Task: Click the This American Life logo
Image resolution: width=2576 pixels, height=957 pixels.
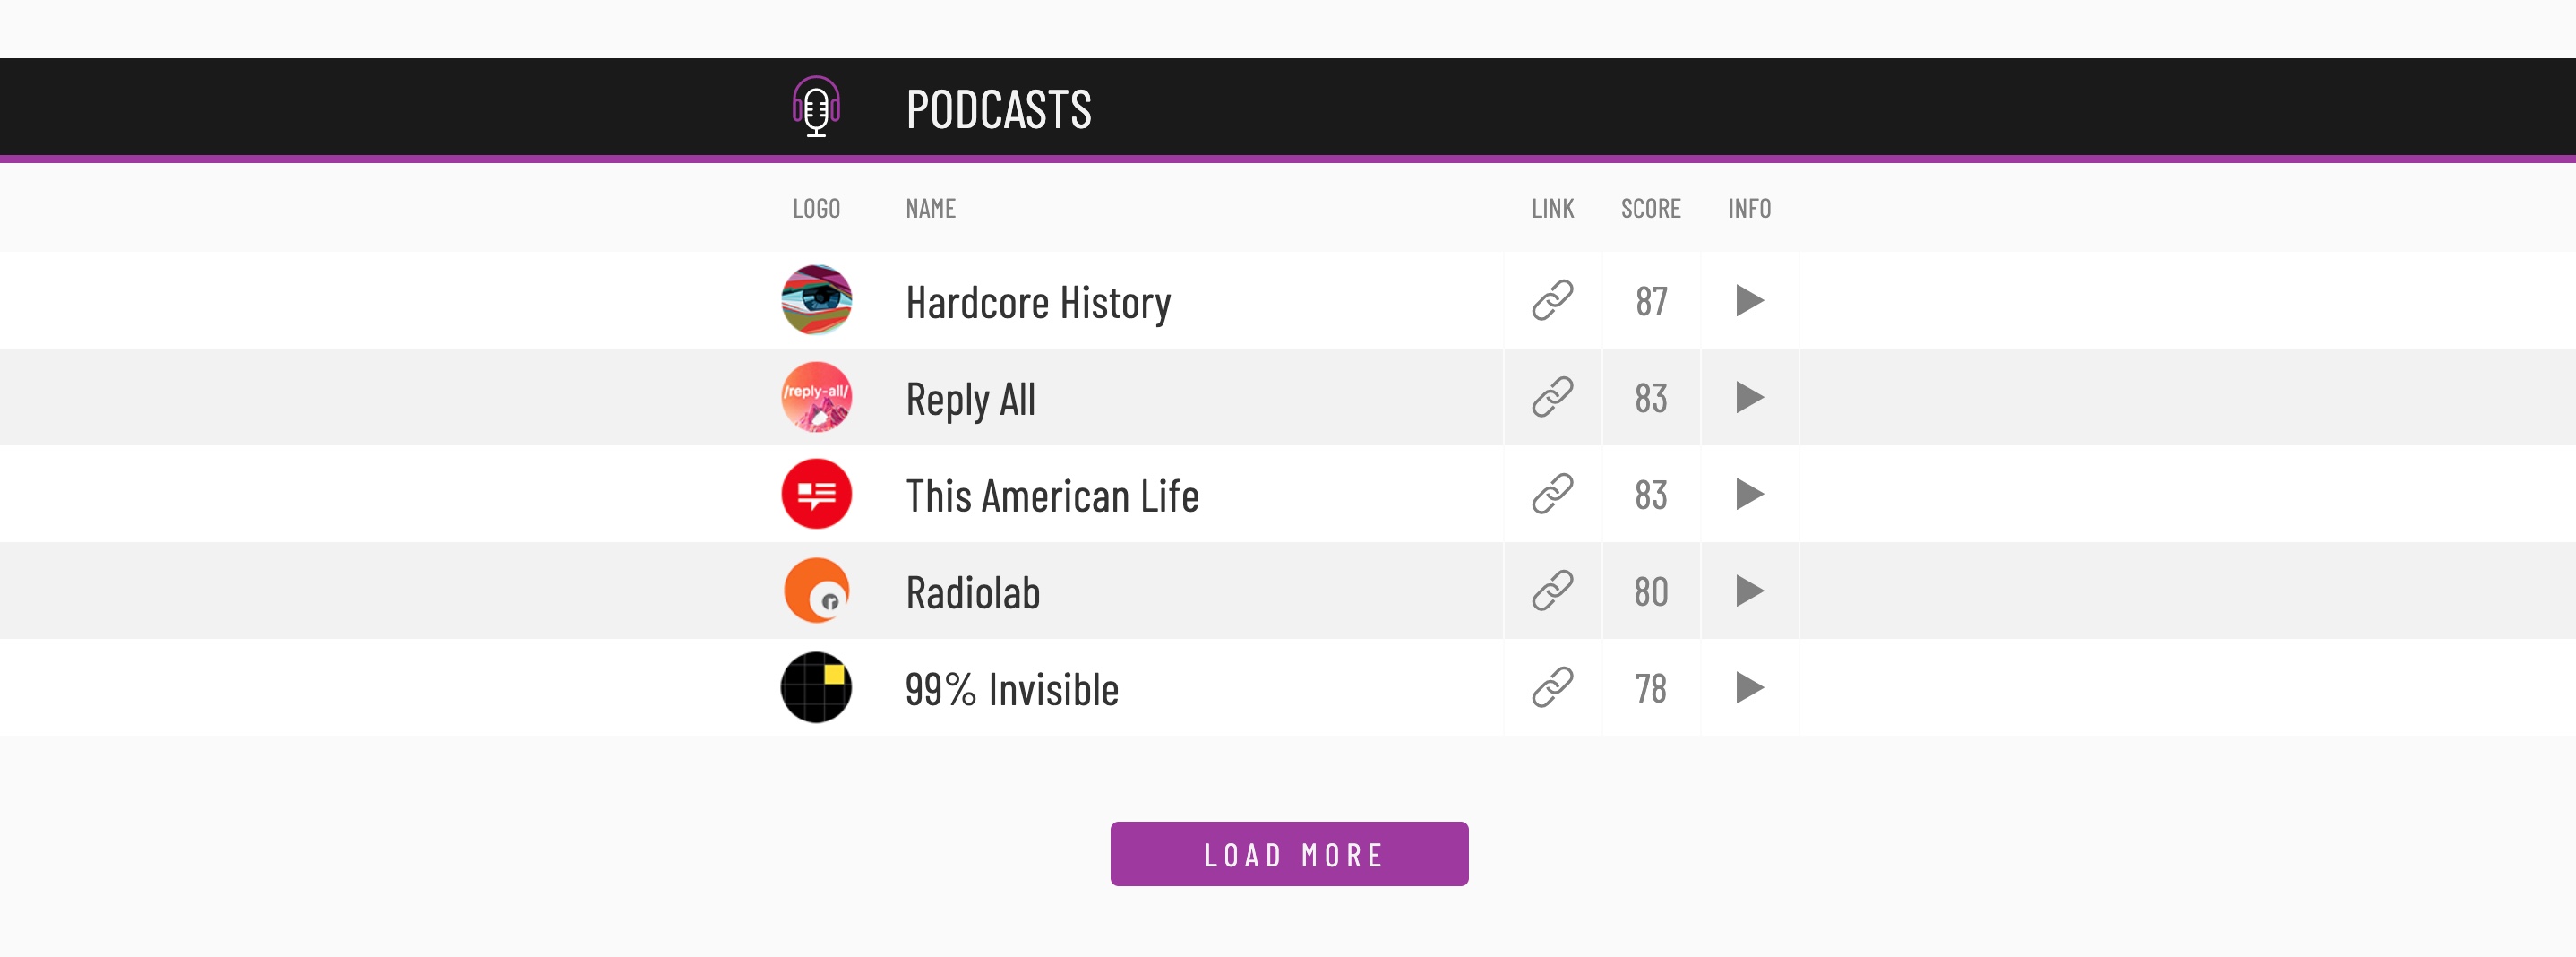Action: click(x=816, y=494)
